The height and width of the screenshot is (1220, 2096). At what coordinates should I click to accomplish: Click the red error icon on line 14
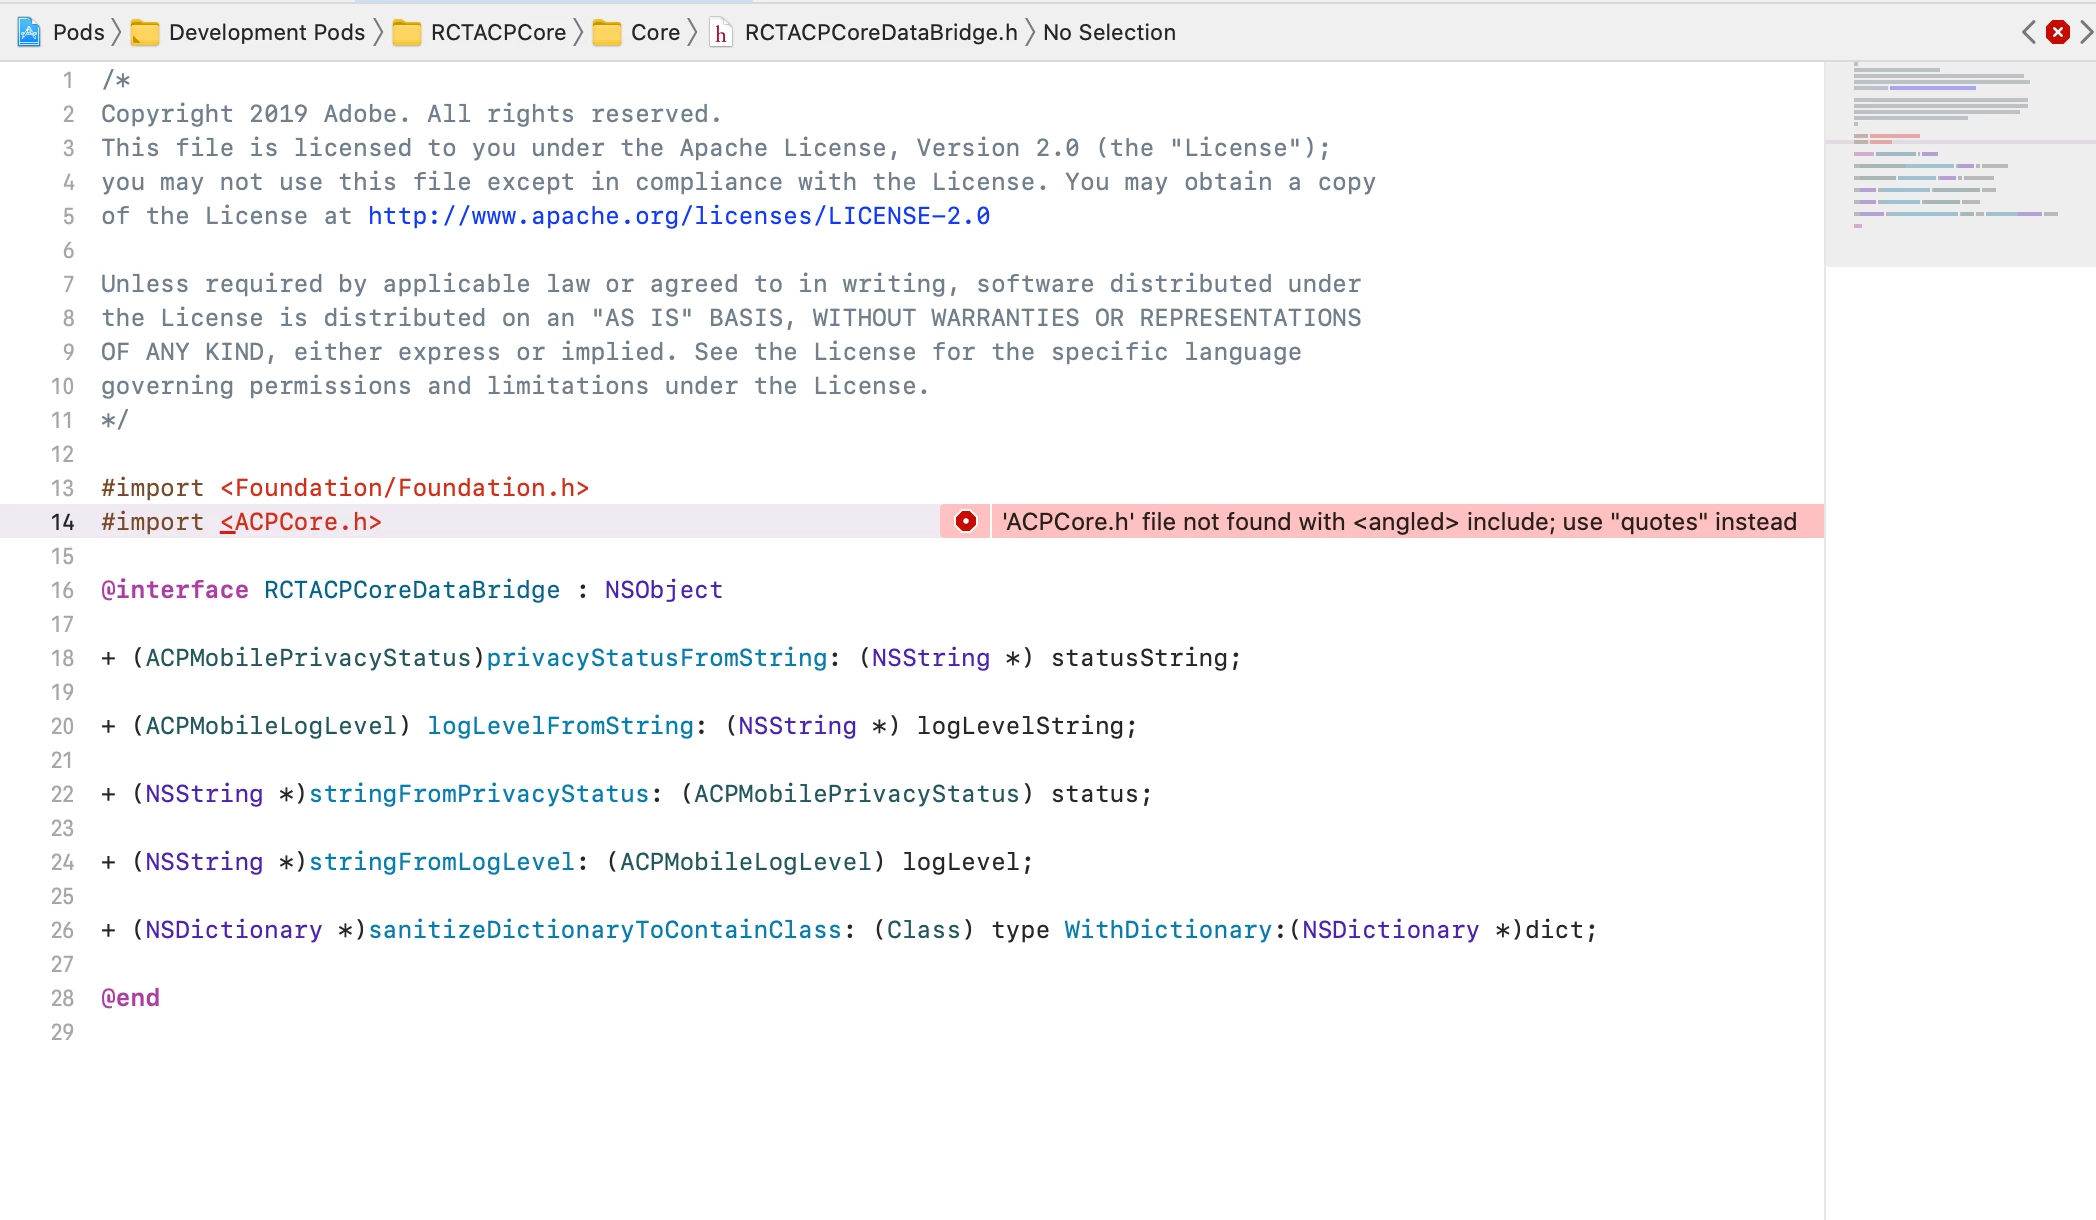click(965, 521)
